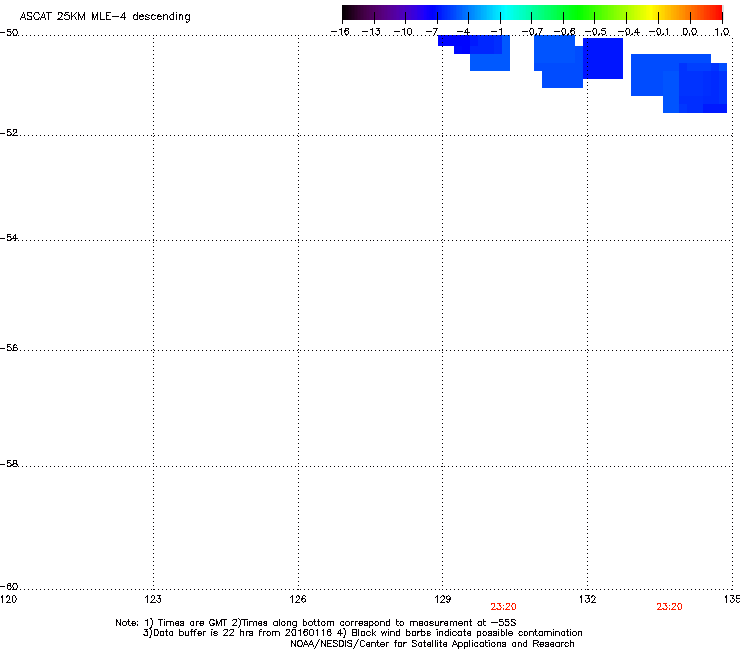This screenshot has width=740, height=650.
Task: Click the -0.5 color scale label
Action: [x=596, y=32]
